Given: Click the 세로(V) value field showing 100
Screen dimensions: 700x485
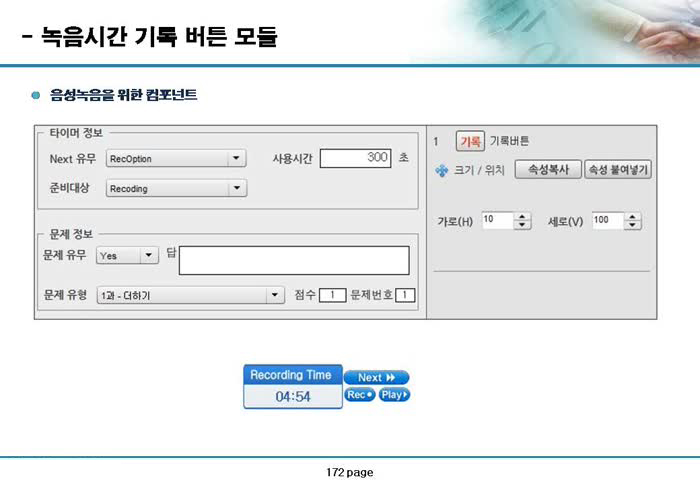Looking at the screenshot, I should 608,220.
